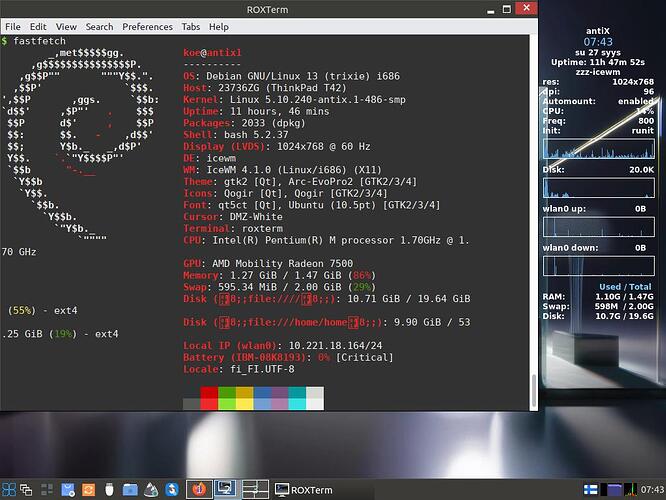The width and height of the screenshot is (666, 500).
Task: Open the Help menu
Action: 219,27
